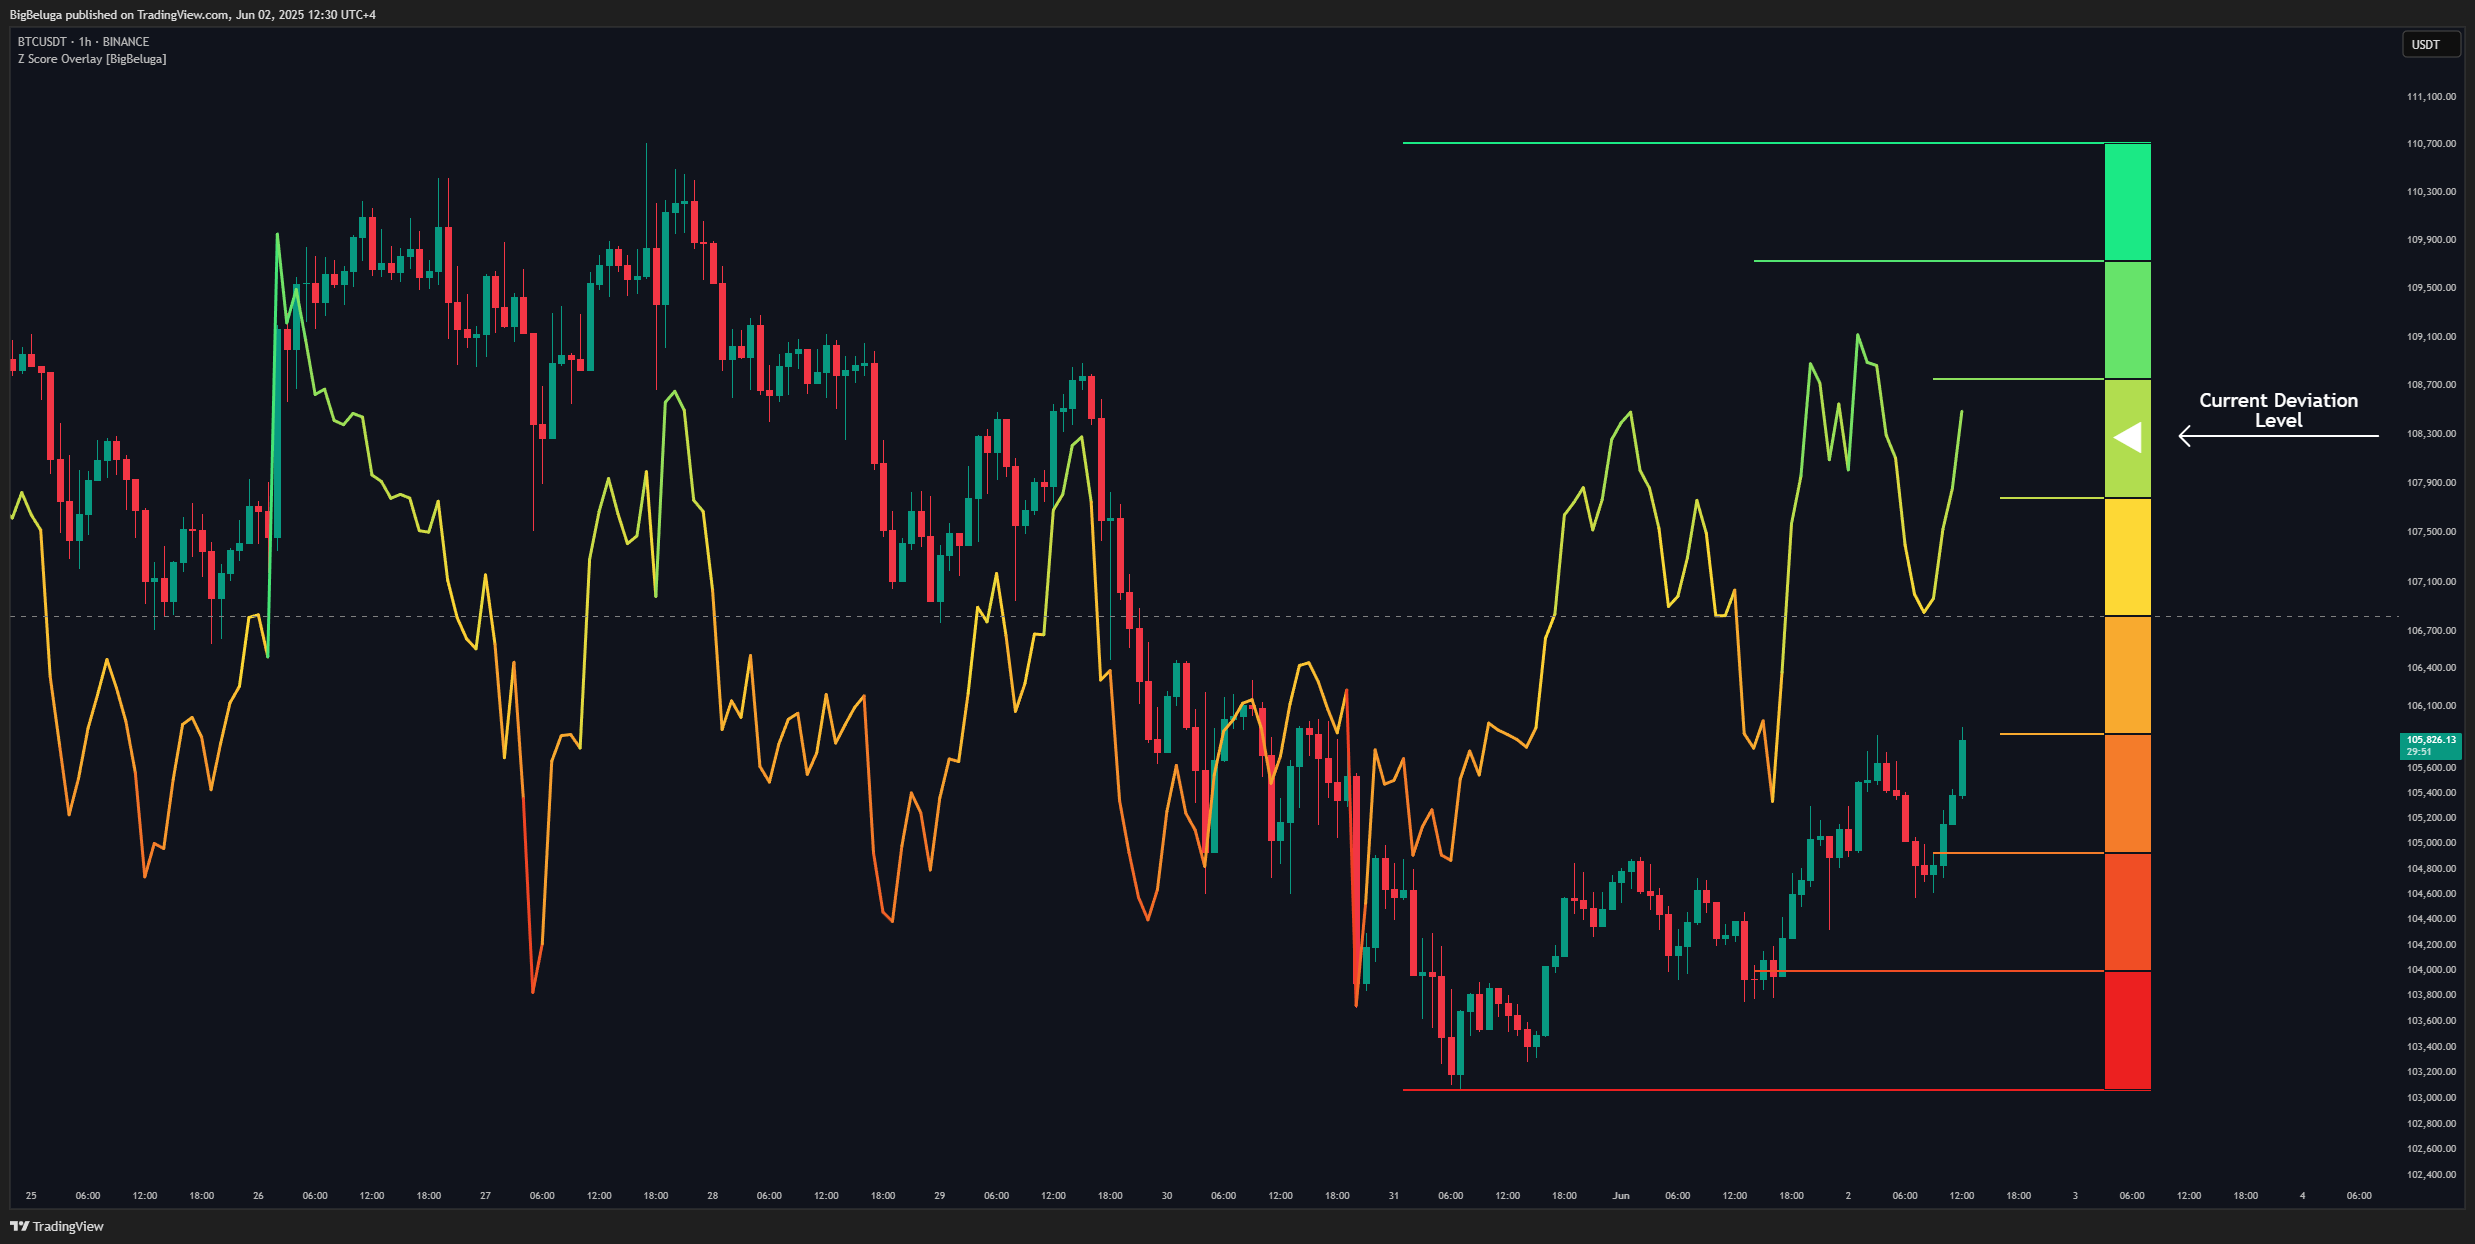Click the 103,000.00 price axis label
2475x1244 pixels.
(2431, 1098)
